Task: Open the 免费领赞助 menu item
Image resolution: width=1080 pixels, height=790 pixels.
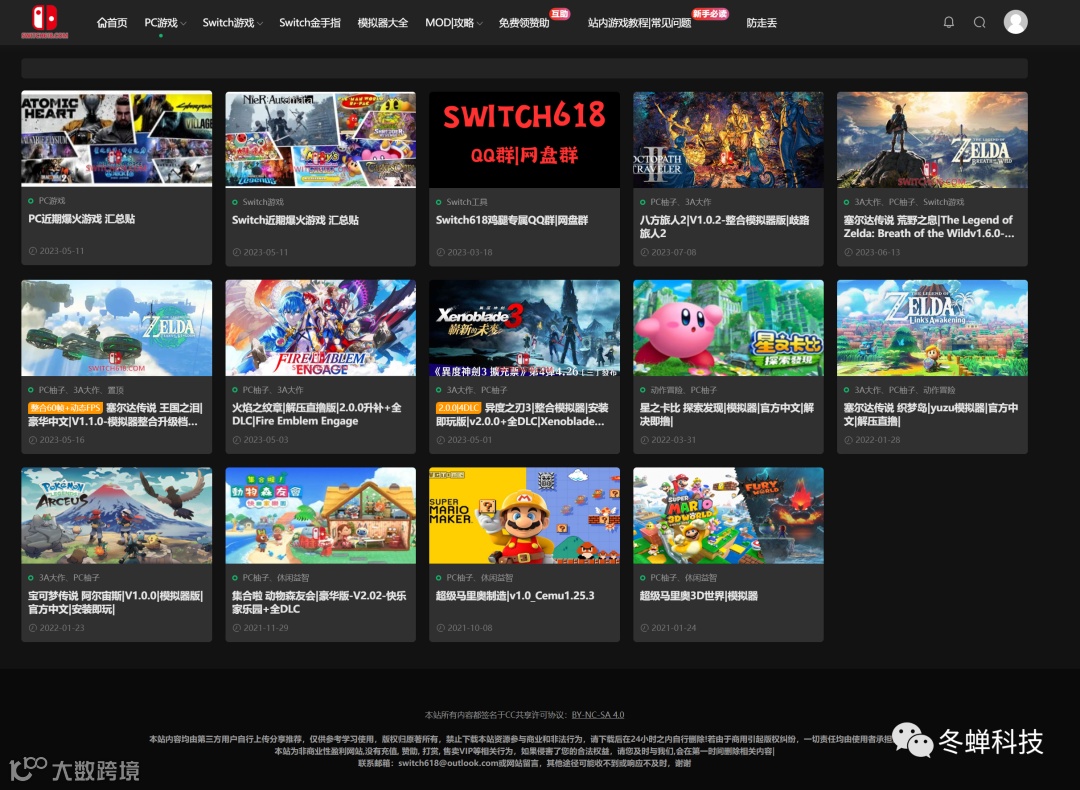Action: point(524,23)
